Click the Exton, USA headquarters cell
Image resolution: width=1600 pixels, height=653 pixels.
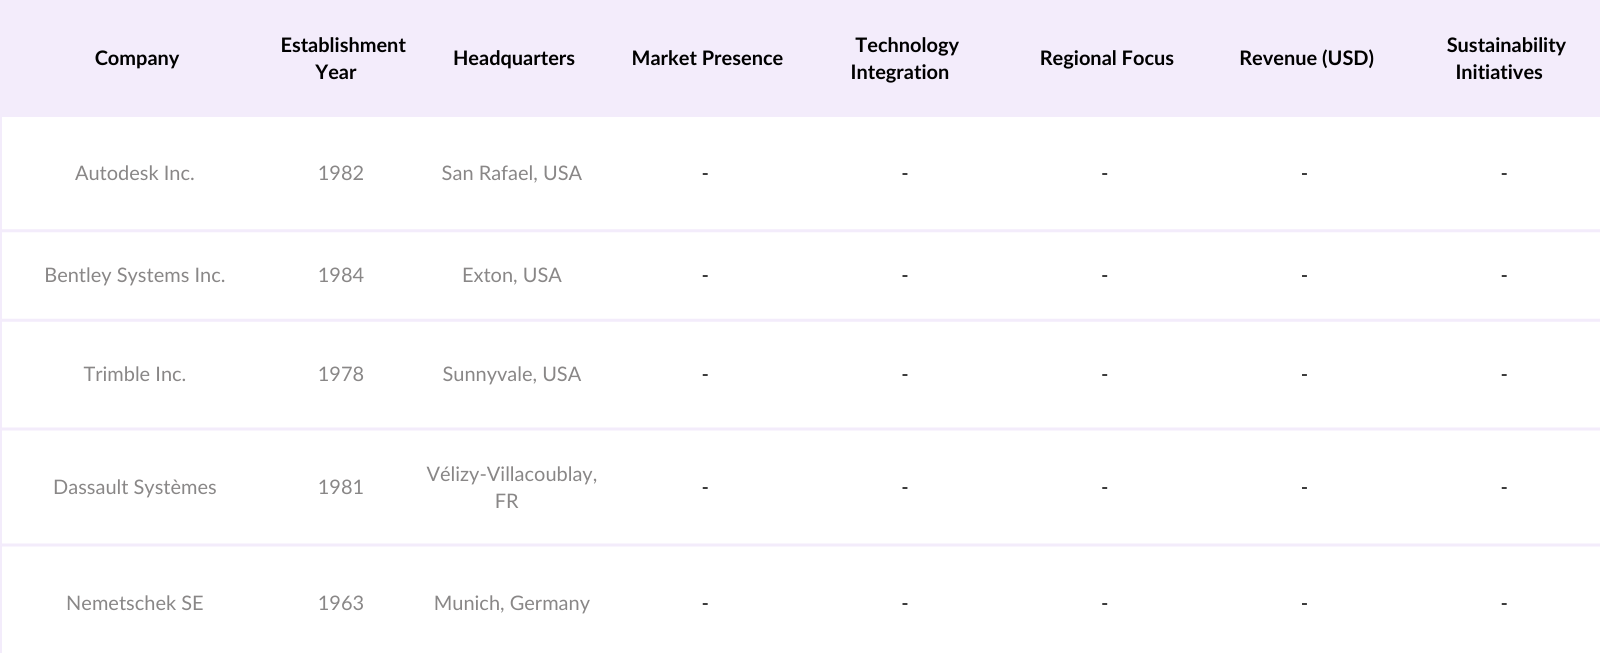click(x=511, y=275)
